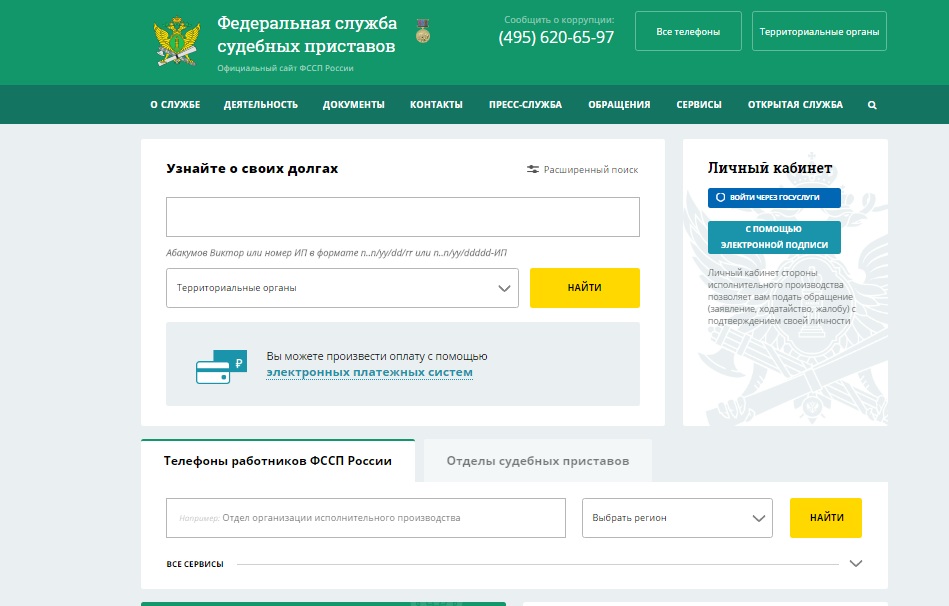Click the payment card ruble icon
The image size is (949, 606).
point(222,367)
